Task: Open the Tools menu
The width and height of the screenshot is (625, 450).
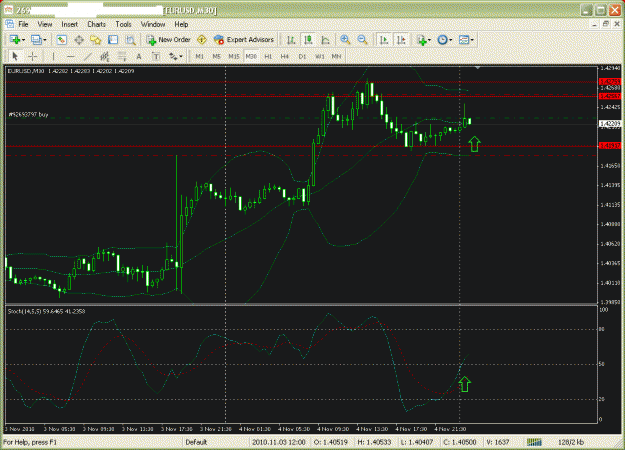Action: pos(123,24)
